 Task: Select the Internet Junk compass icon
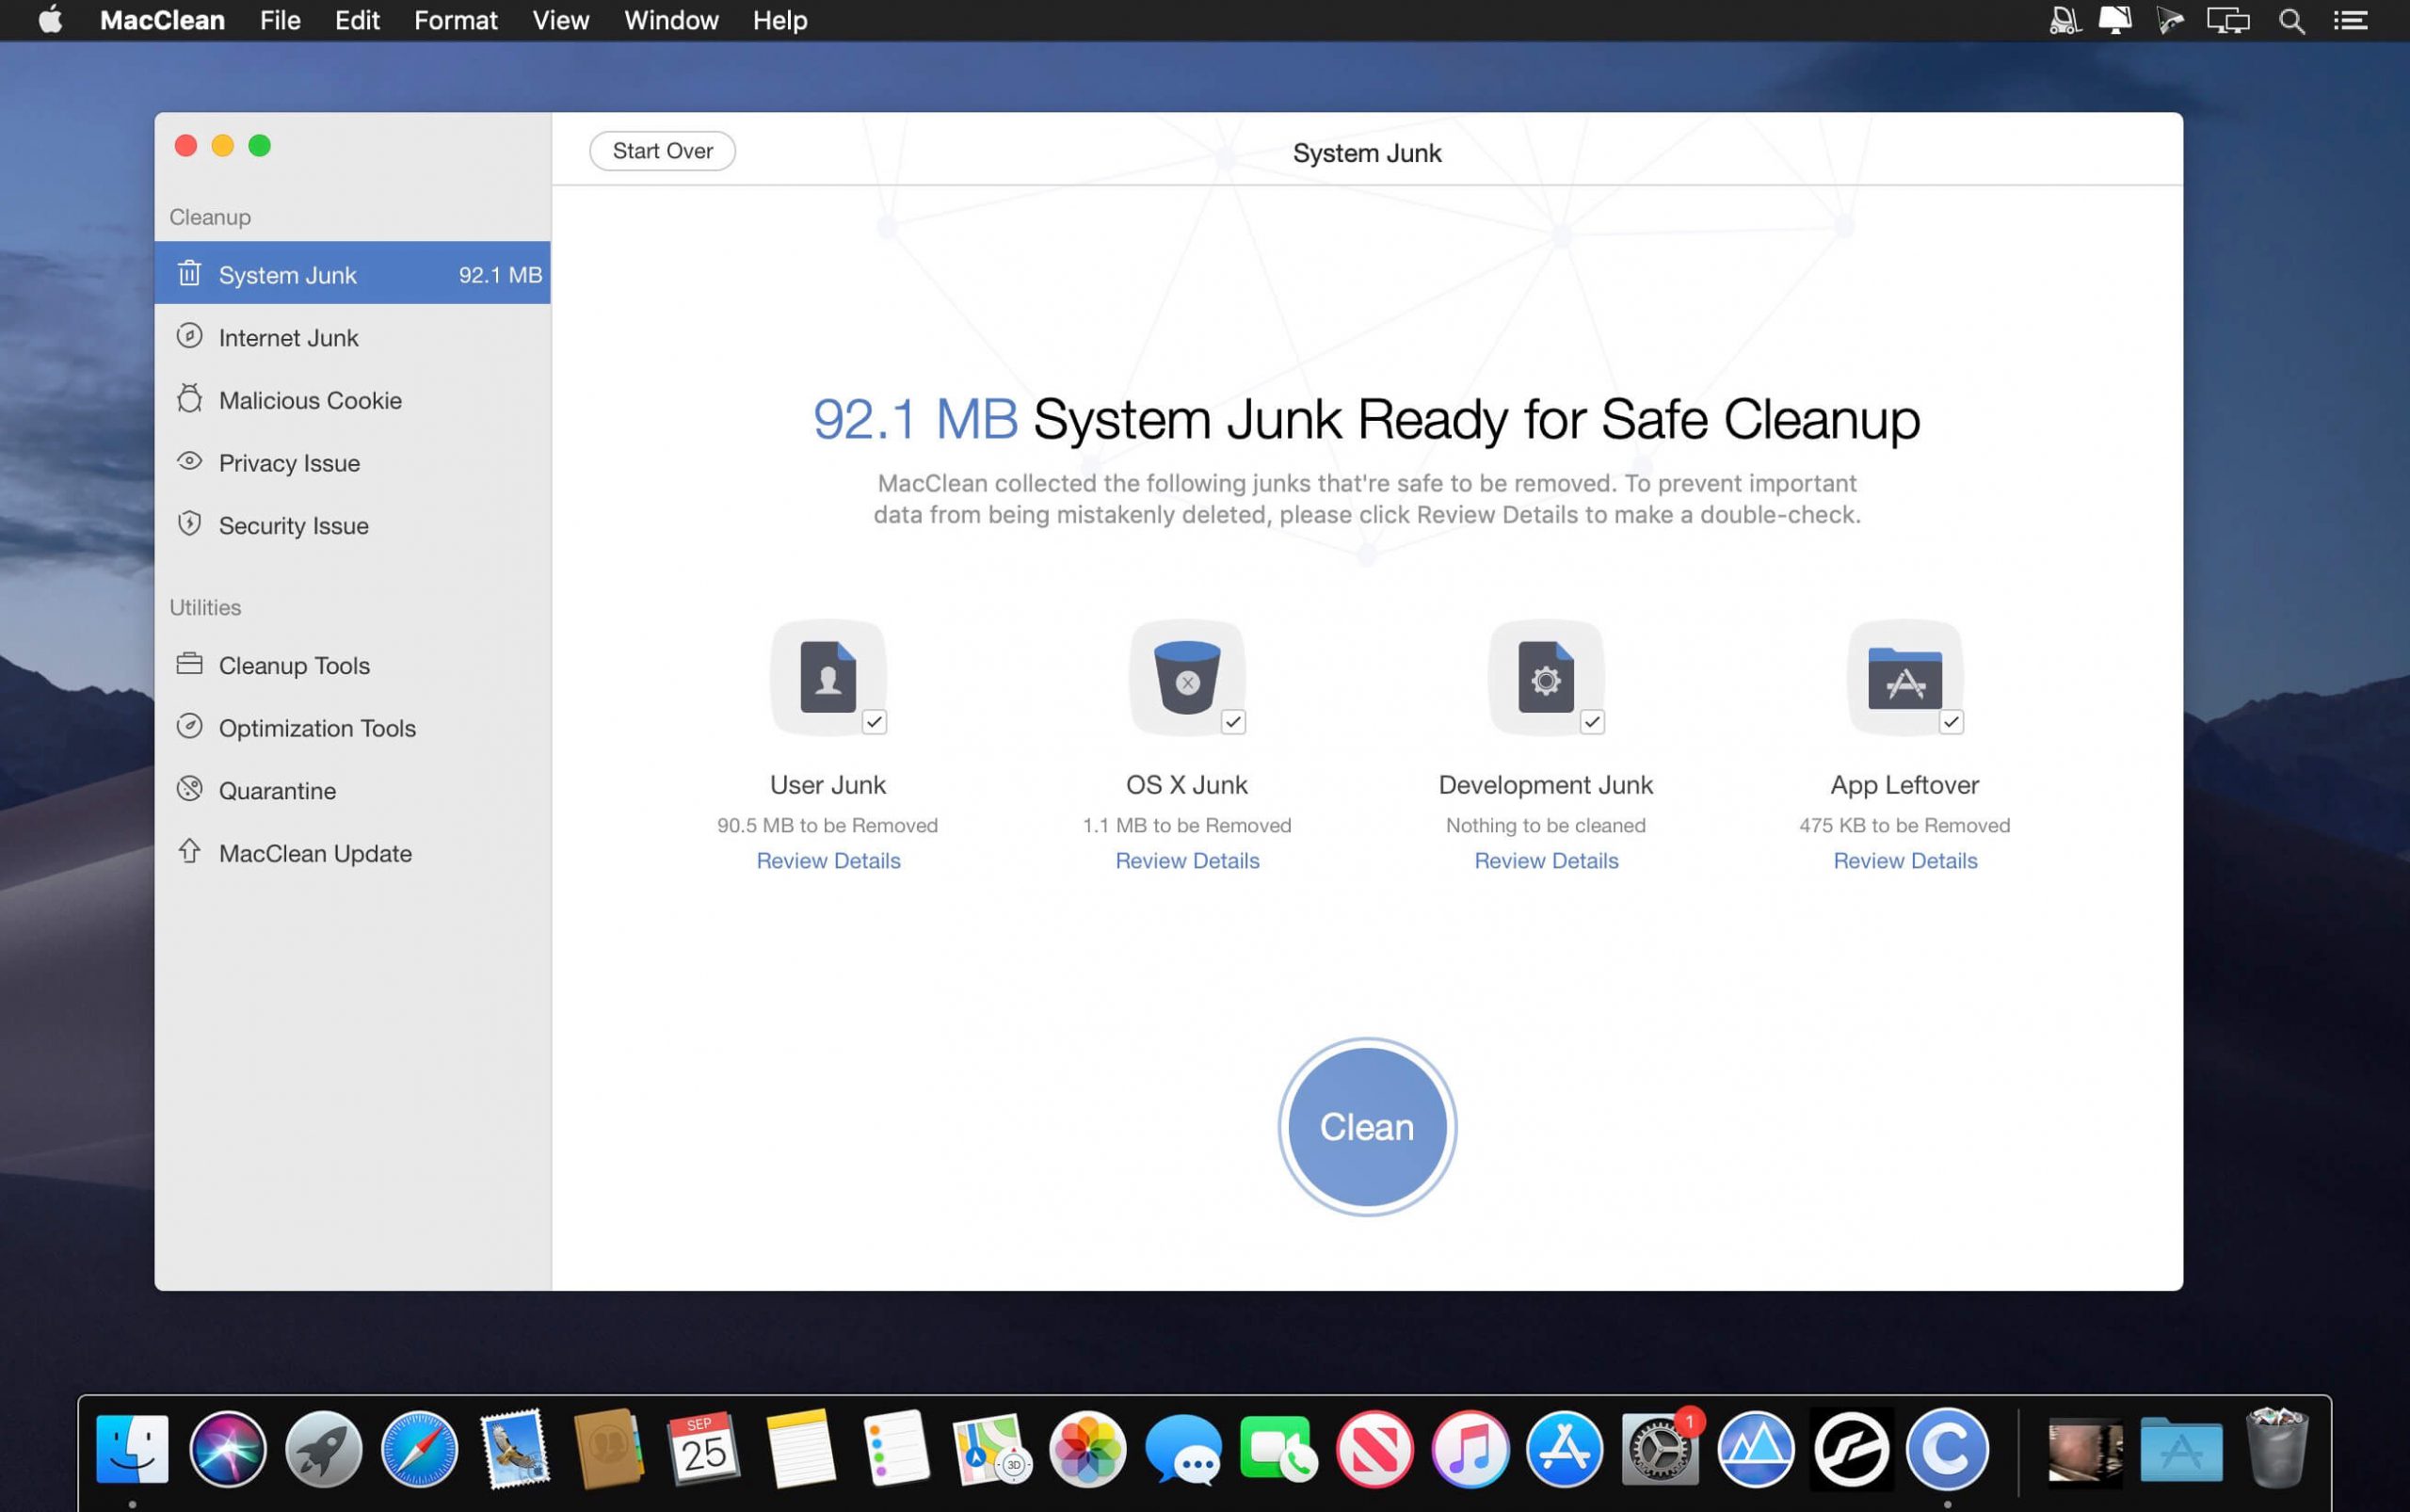coord(189,336)
